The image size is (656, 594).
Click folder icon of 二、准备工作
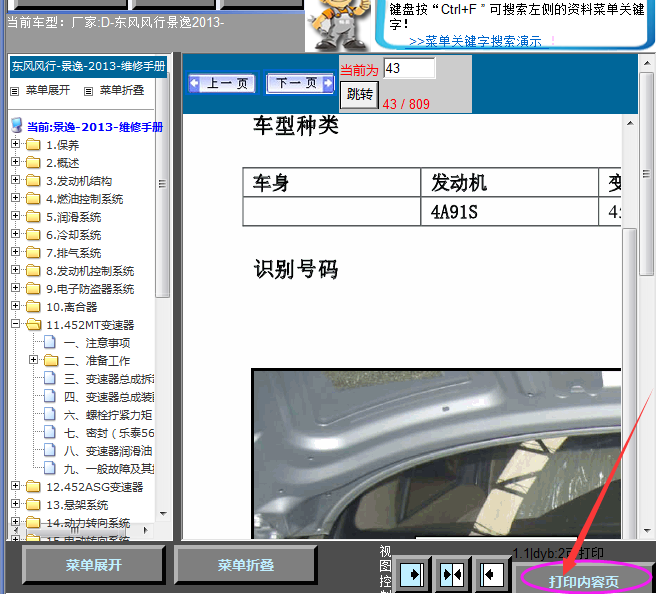click(x=51, y=360)
